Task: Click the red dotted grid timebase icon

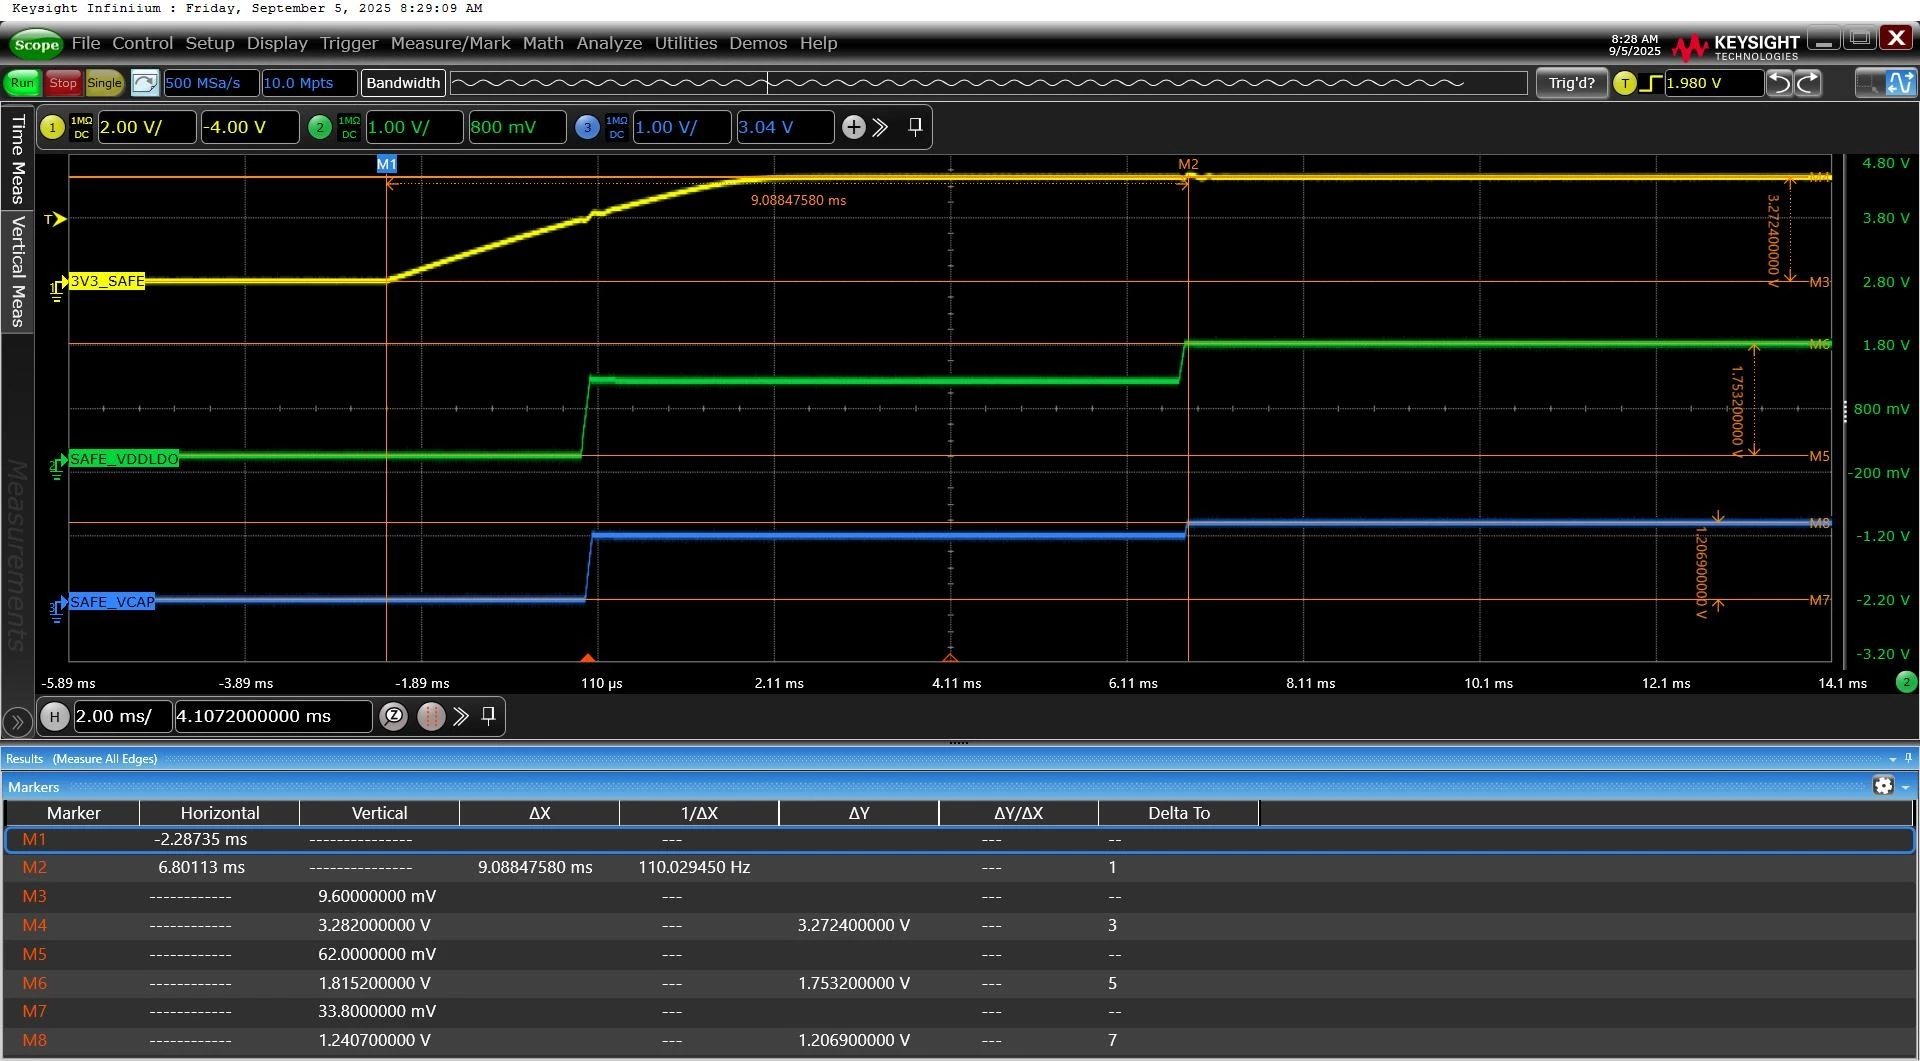Action: tap(431, 716)
